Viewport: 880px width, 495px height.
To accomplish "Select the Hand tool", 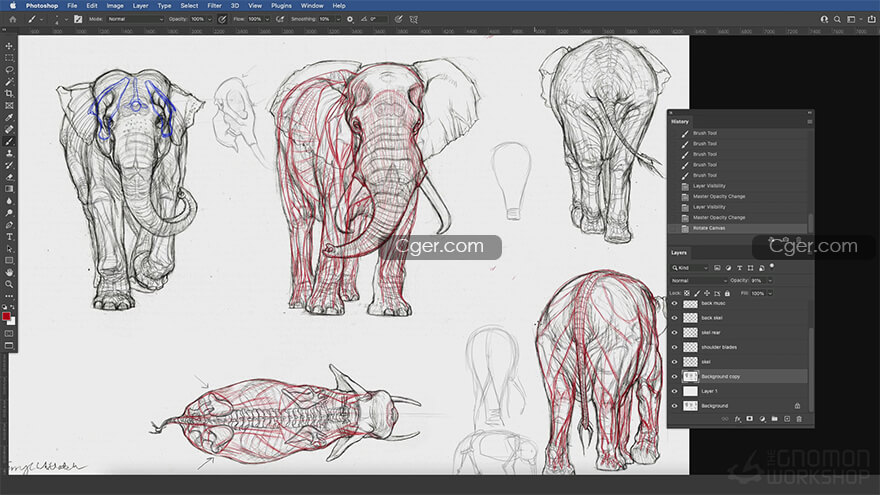I will pyautogui.click(x=9, y=273).
